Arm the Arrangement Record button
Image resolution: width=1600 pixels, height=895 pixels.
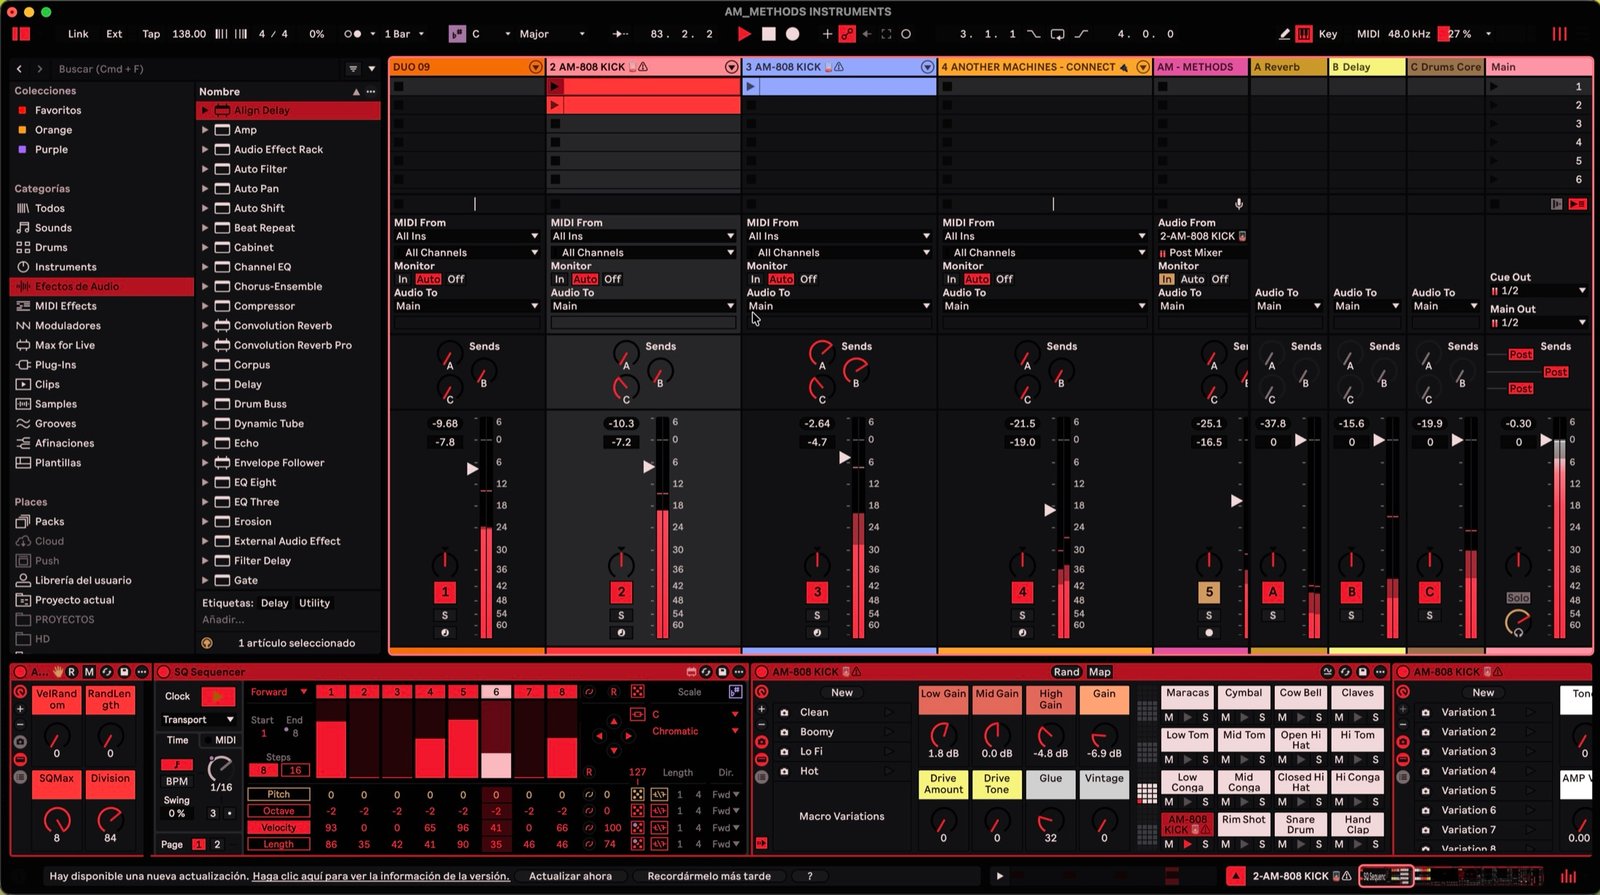click(x=792, y=34)
